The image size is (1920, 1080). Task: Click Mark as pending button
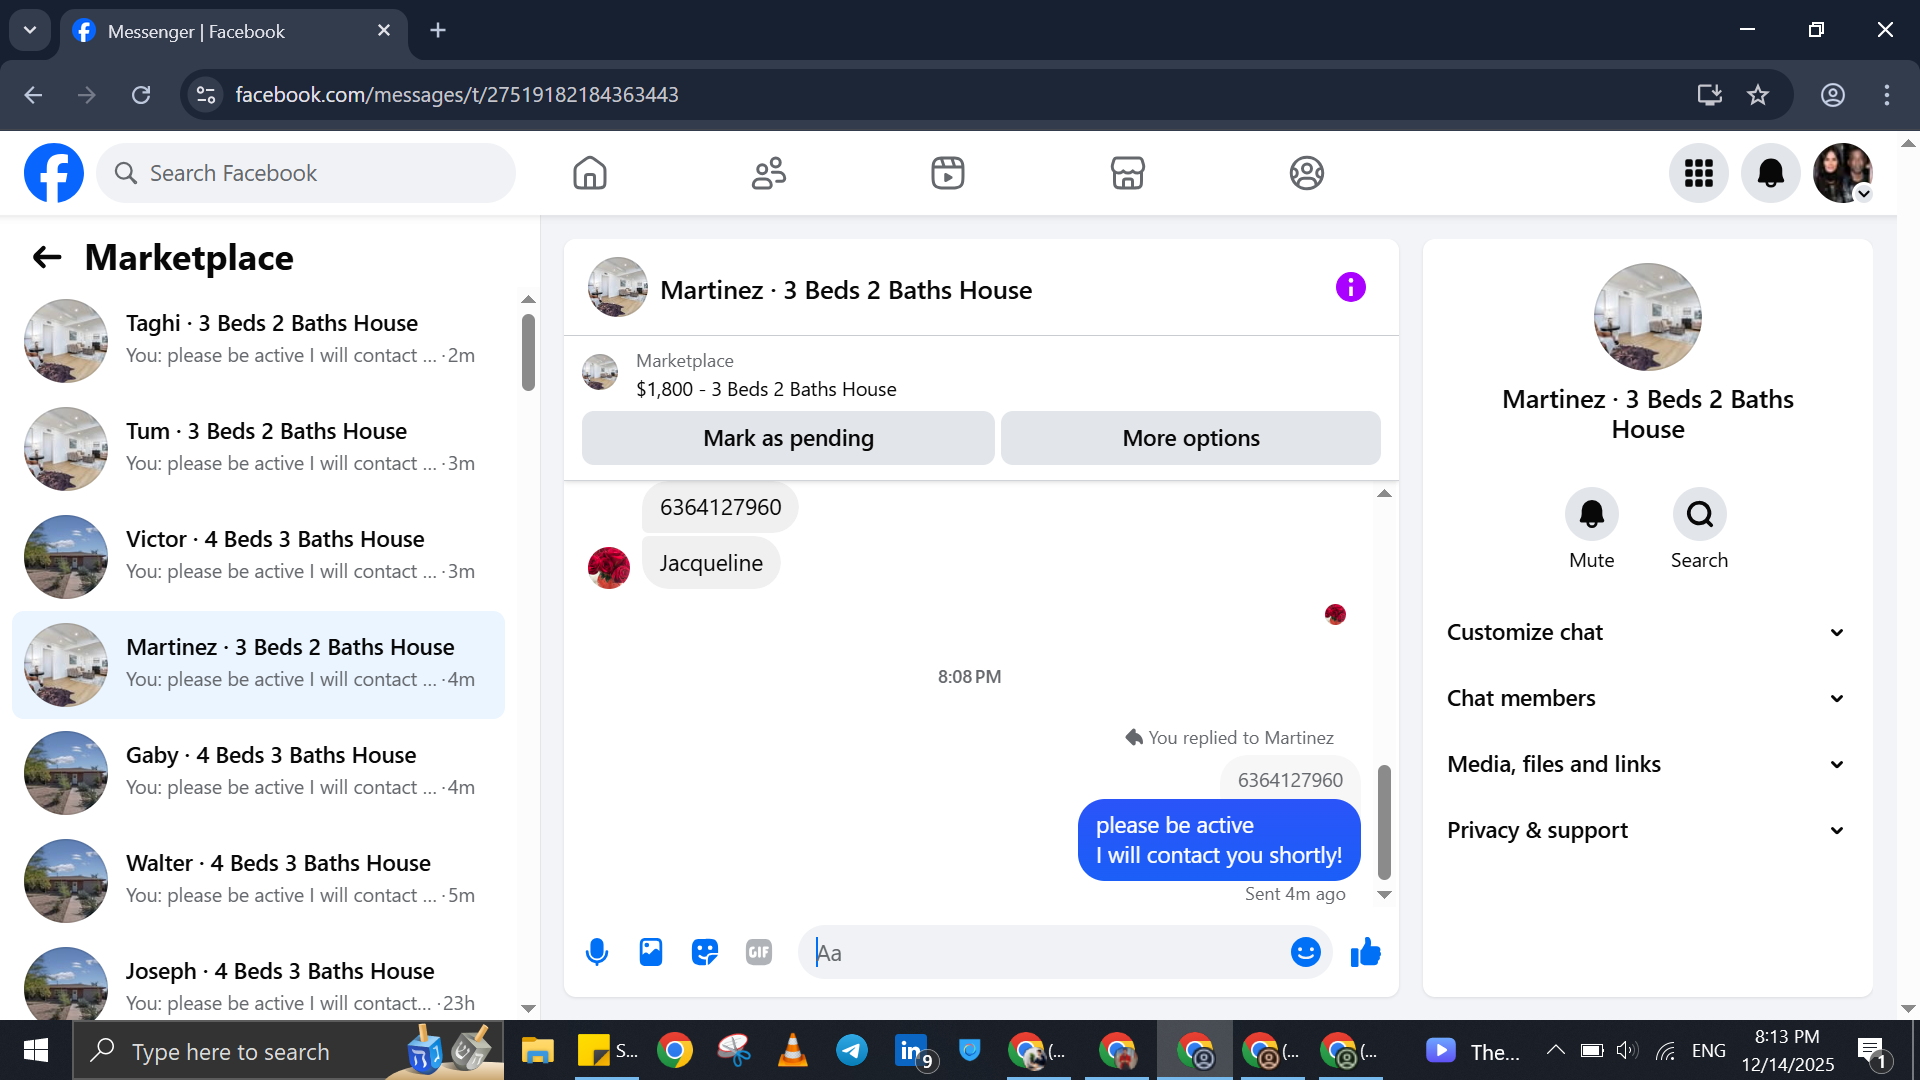(788, 438)
